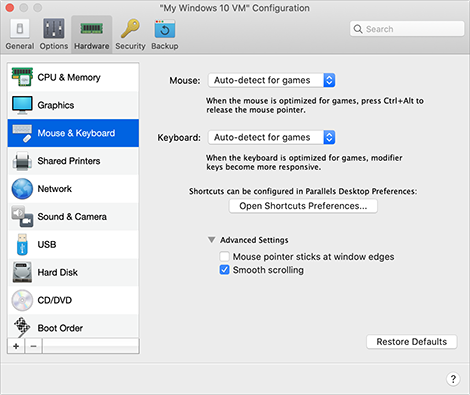Click the Graphics monitor icon
Screen dimensions: 470x395
(x=22, y=105)
